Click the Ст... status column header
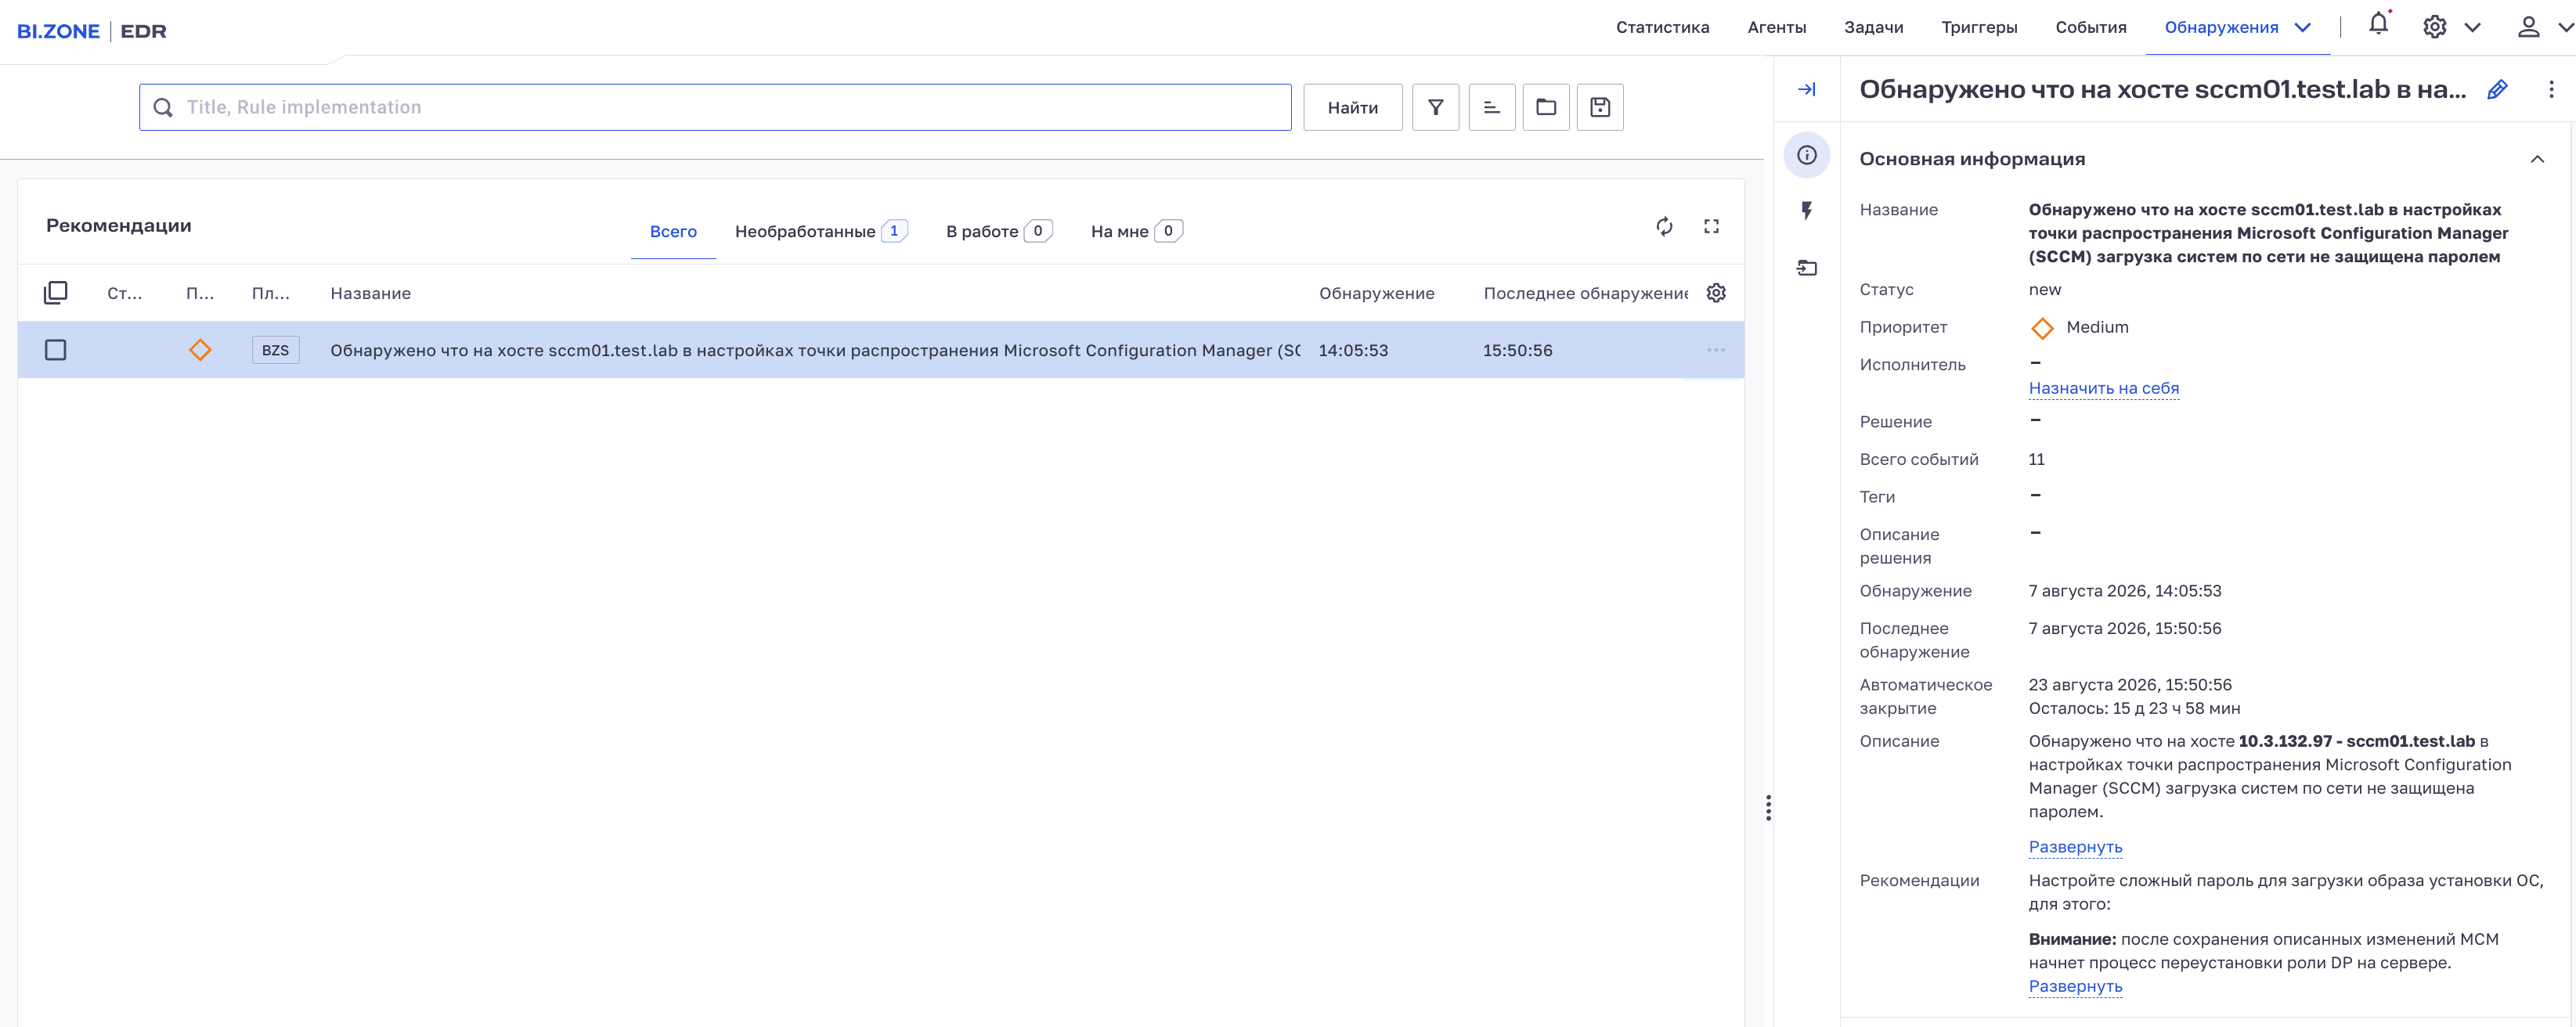The height and width of the screenshot is (1027, 2576). click(x=124, y=293)
